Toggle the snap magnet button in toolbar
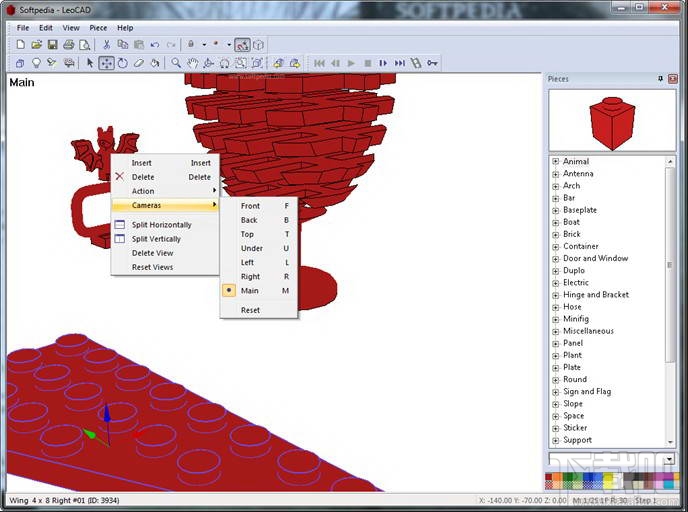Image resolution: width=688 pixels, height=512 pixels. pyautogui.click(x=242, y=44)
